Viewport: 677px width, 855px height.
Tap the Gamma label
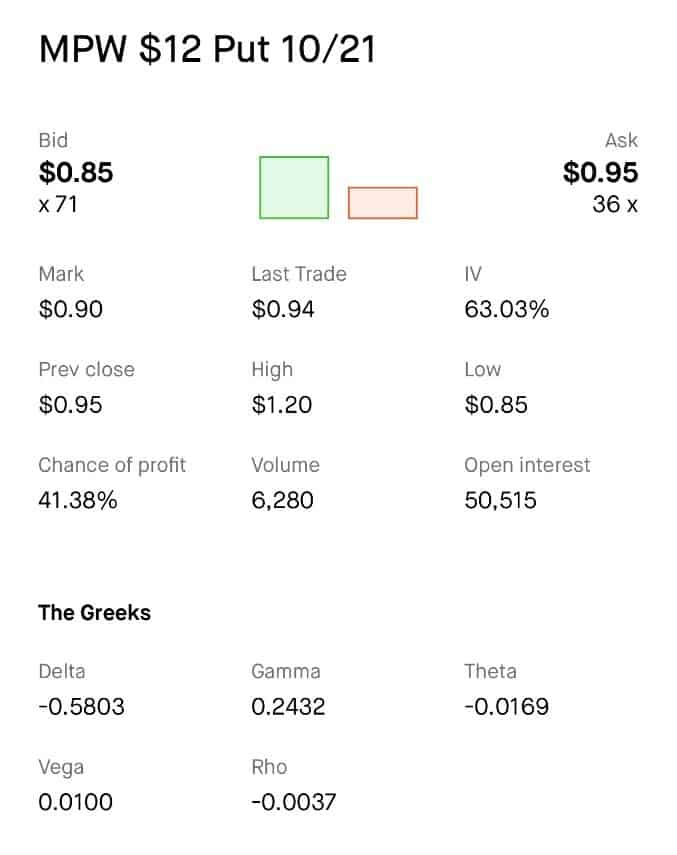(x=285, y=671)
